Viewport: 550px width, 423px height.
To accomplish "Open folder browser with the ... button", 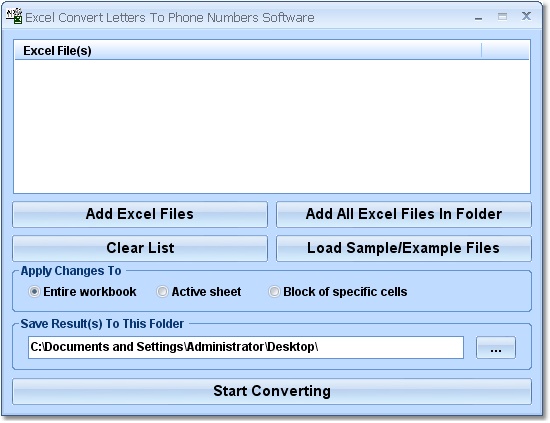I will (496, 348).
